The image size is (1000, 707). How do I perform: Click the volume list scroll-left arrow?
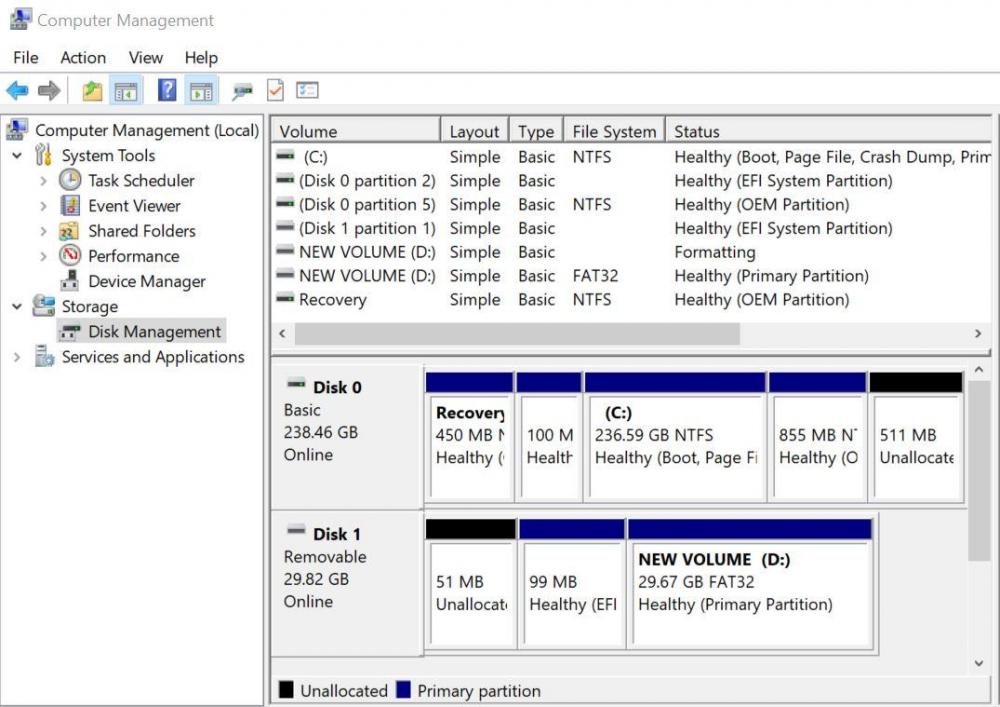(283, 333)
